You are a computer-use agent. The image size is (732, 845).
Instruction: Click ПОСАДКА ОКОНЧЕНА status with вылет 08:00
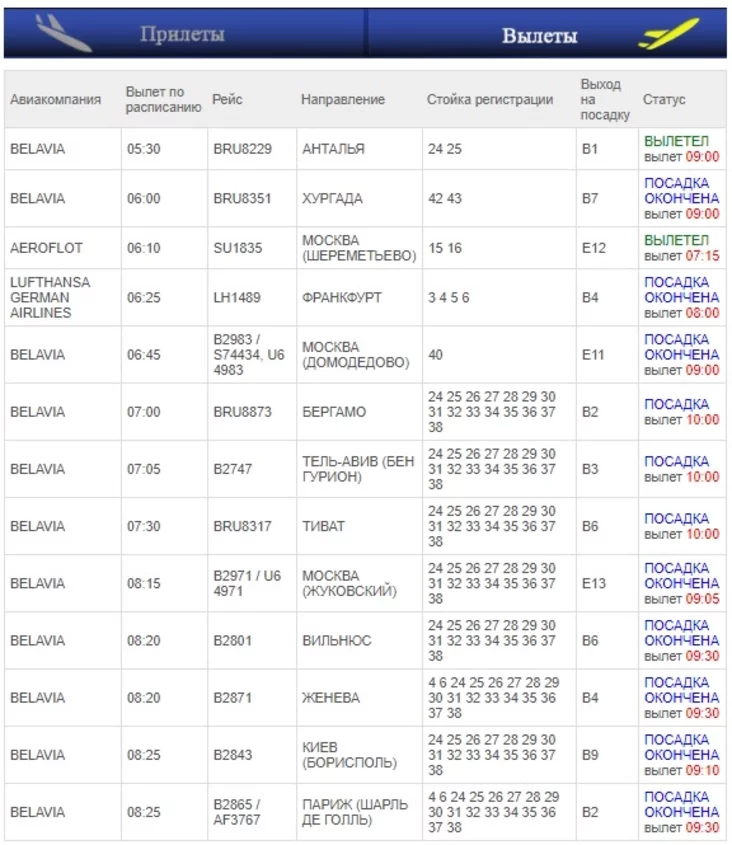tap(681, 297)
